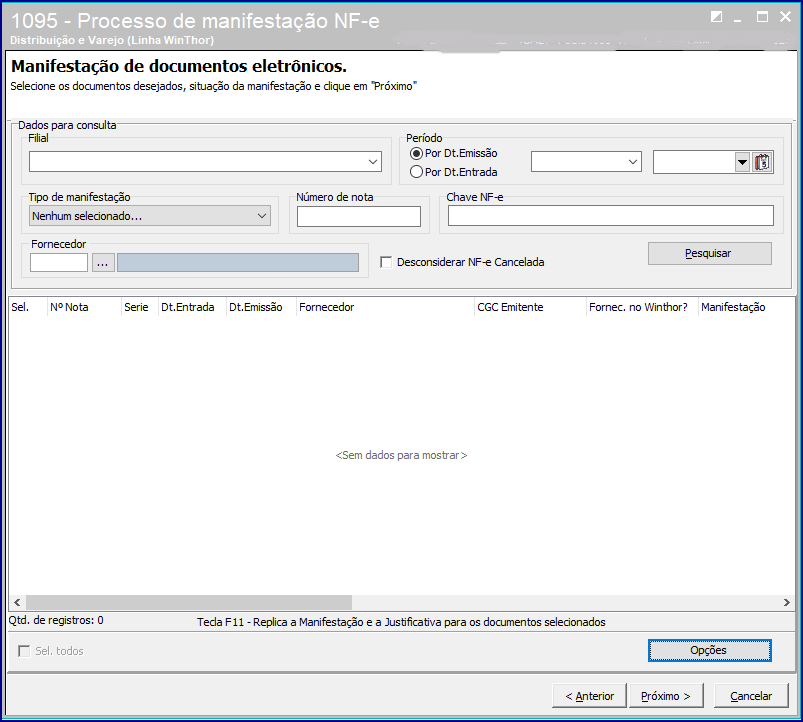
Task: Click the Cancelar button
Action: [751, 696]
